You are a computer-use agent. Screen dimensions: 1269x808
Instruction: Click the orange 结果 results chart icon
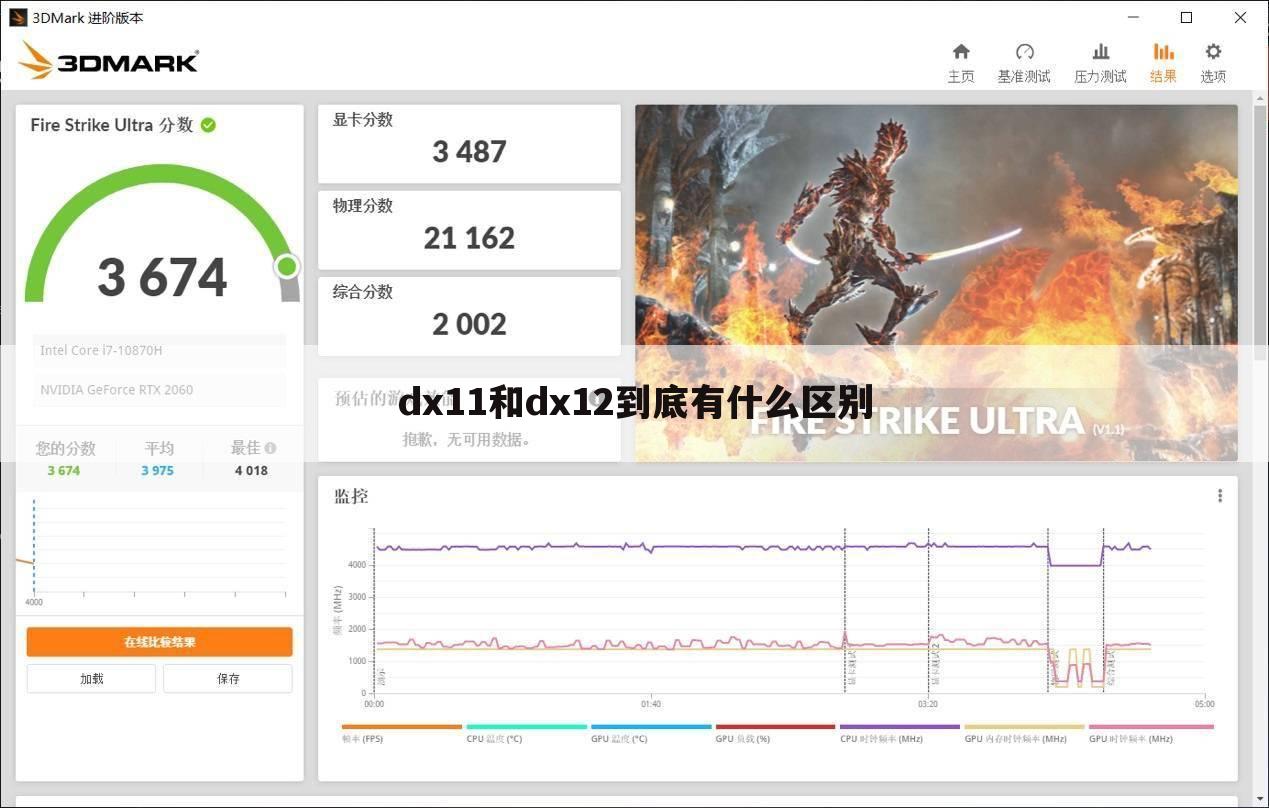tap(1162, 51)
